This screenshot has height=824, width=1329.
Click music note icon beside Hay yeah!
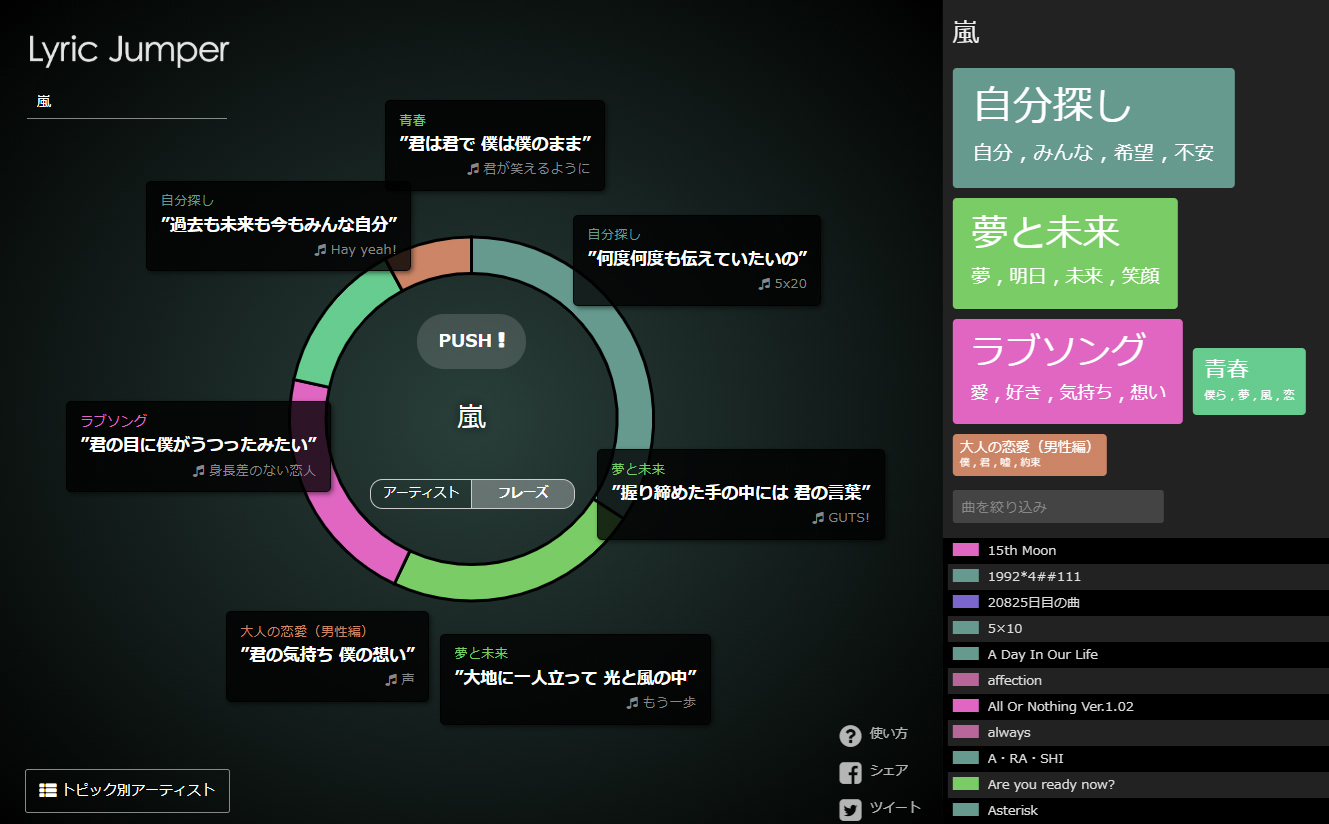320,250
